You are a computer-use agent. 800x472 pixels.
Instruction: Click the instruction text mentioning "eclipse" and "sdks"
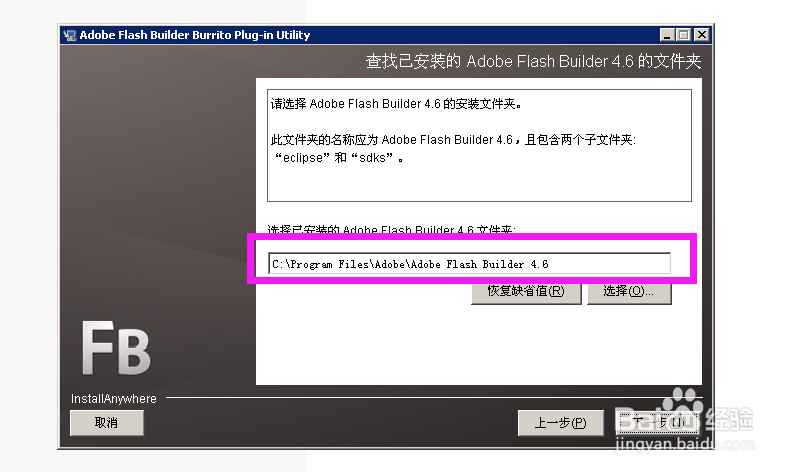[453, 148]
